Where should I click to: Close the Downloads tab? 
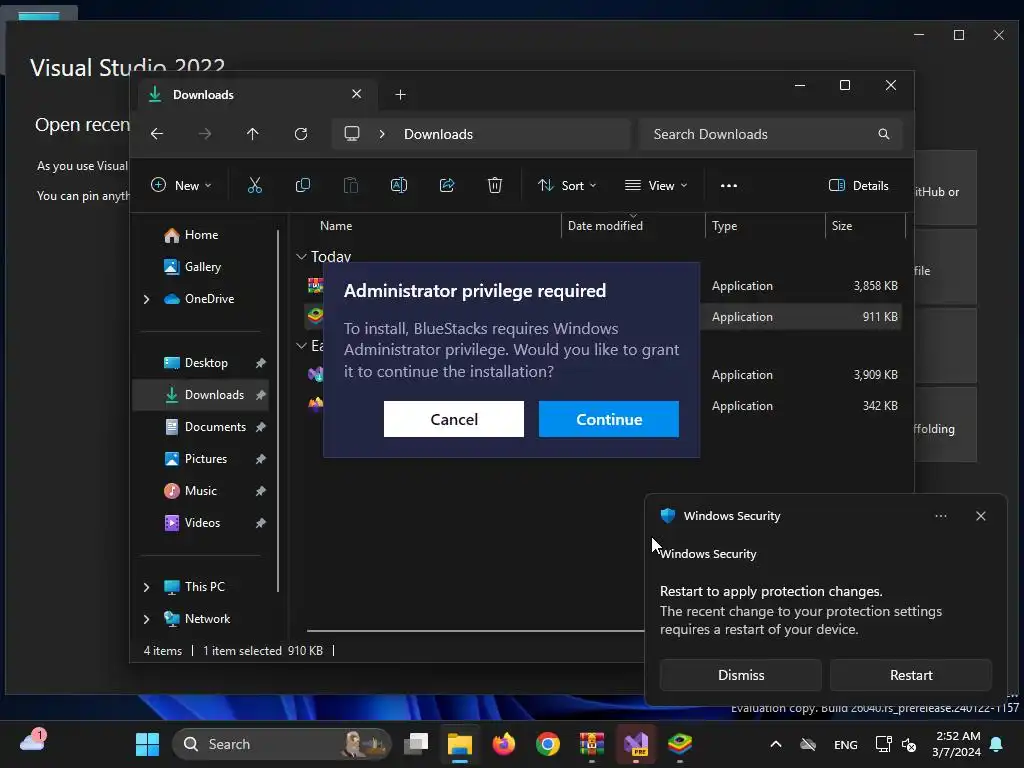click(357, 94)
